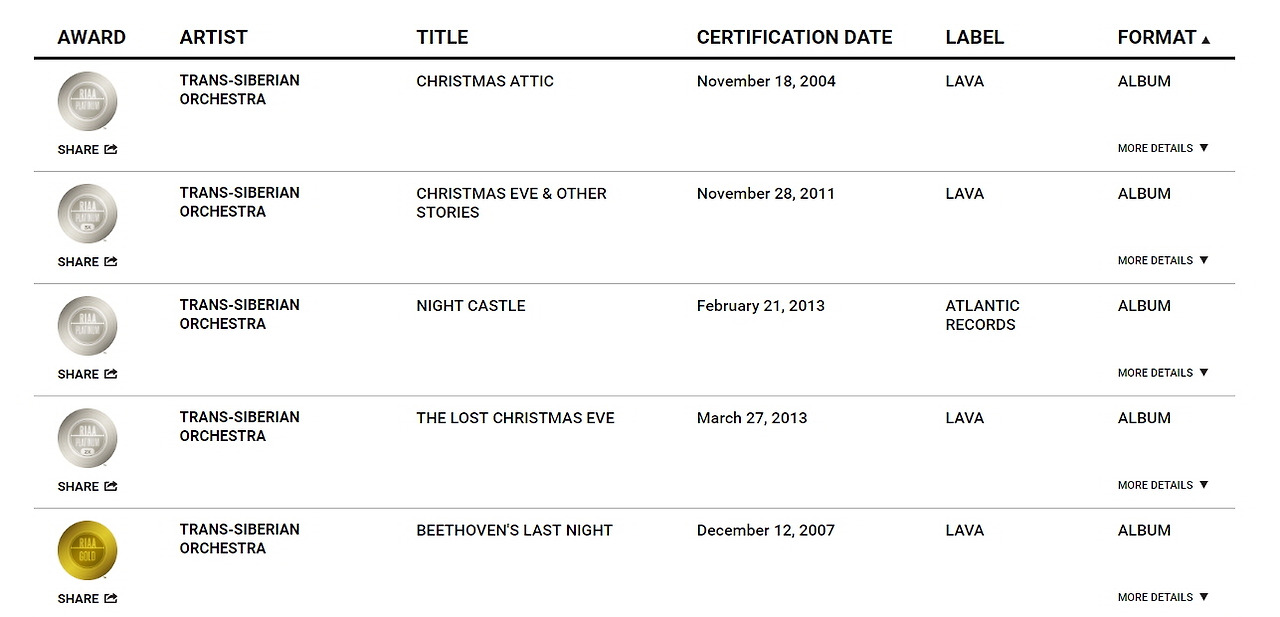Open More Details for The Lost Christmas Eve

(x=1162, y=485)
